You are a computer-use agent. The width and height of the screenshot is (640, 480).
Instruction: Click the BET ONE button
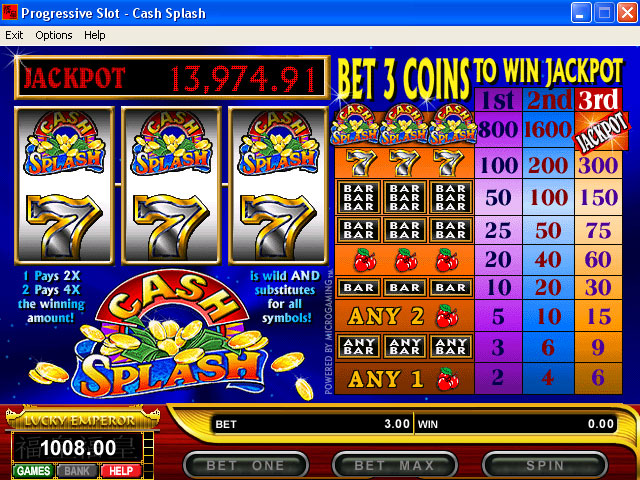[x=245, y=465]
